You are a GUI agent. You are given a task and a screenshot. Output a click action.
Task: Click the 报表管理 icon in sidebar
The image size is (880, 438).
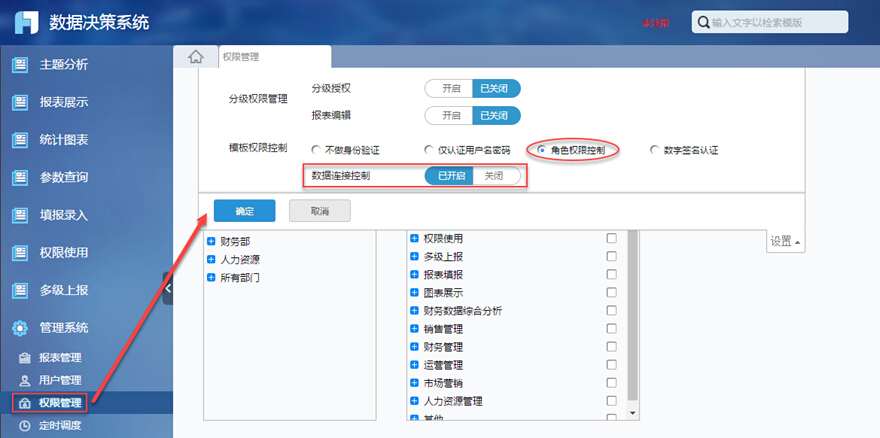click(x=25, y=358)
